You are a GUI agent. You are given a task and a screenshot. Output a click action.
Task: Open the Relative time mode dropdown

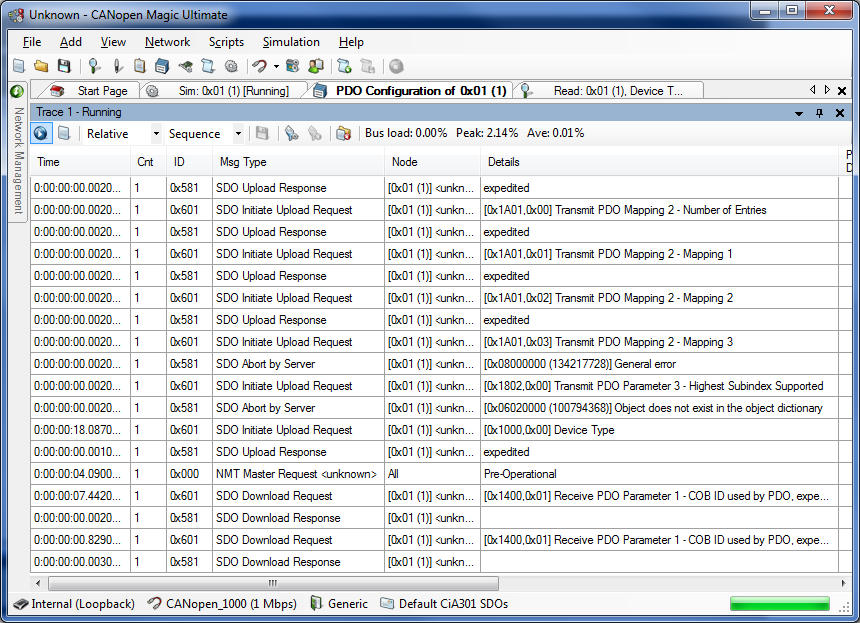[156, 133]
